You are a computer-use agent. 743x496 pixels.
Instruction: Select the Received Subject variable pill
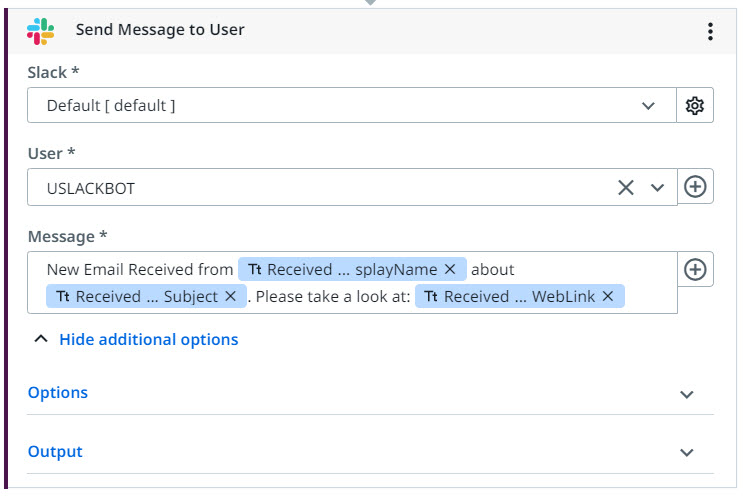[x=146, y=296]
